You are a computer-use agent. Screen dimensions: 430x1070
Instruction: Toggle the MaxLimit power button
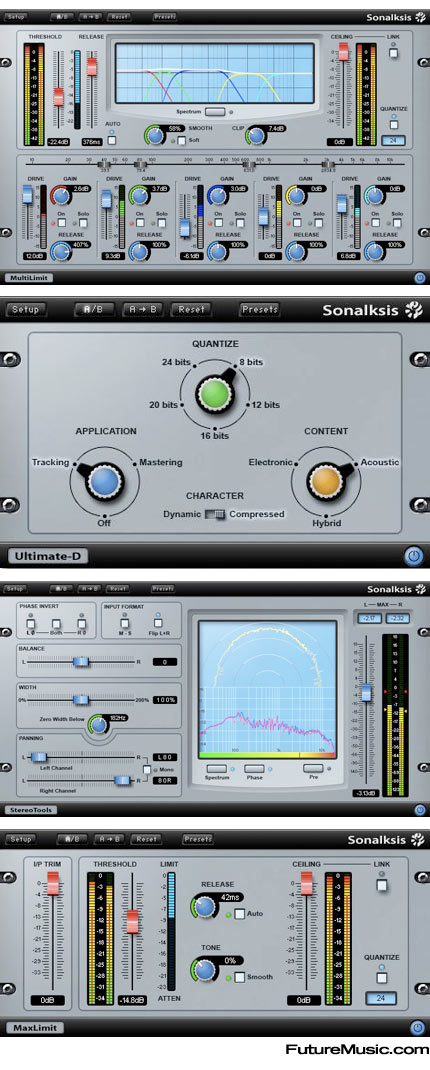click(418, 1026)
